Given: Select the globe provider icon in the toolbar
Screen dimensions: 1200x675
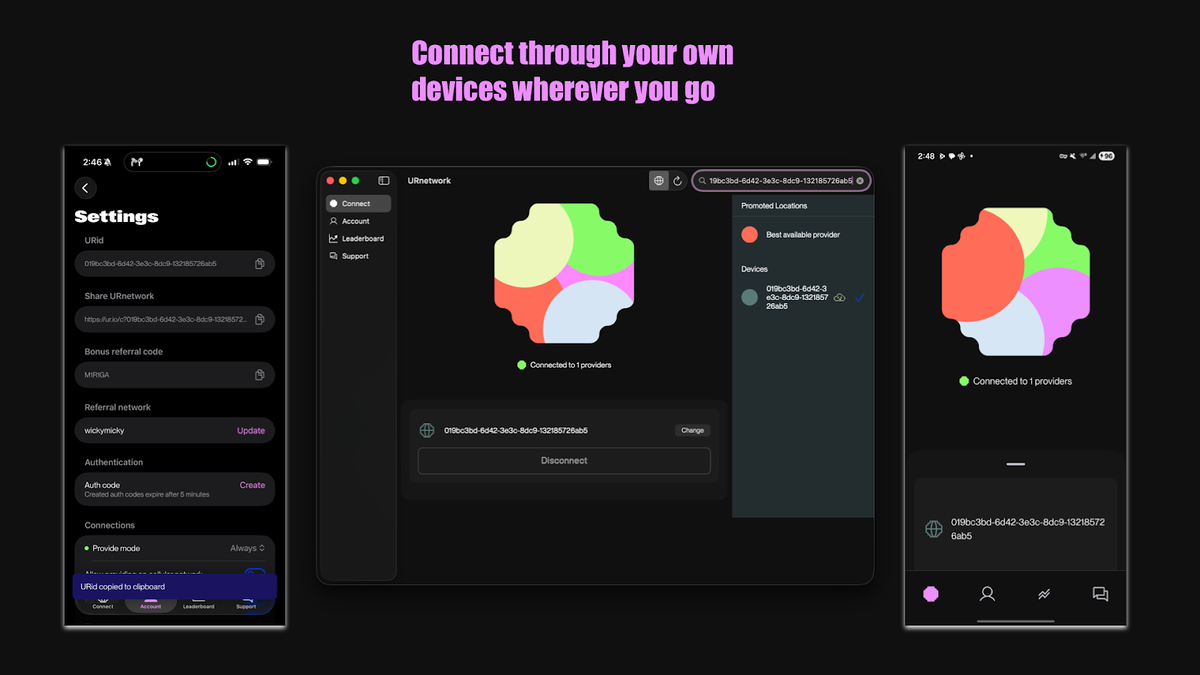Looking at the screenshot, I should (x=658, y=180).
